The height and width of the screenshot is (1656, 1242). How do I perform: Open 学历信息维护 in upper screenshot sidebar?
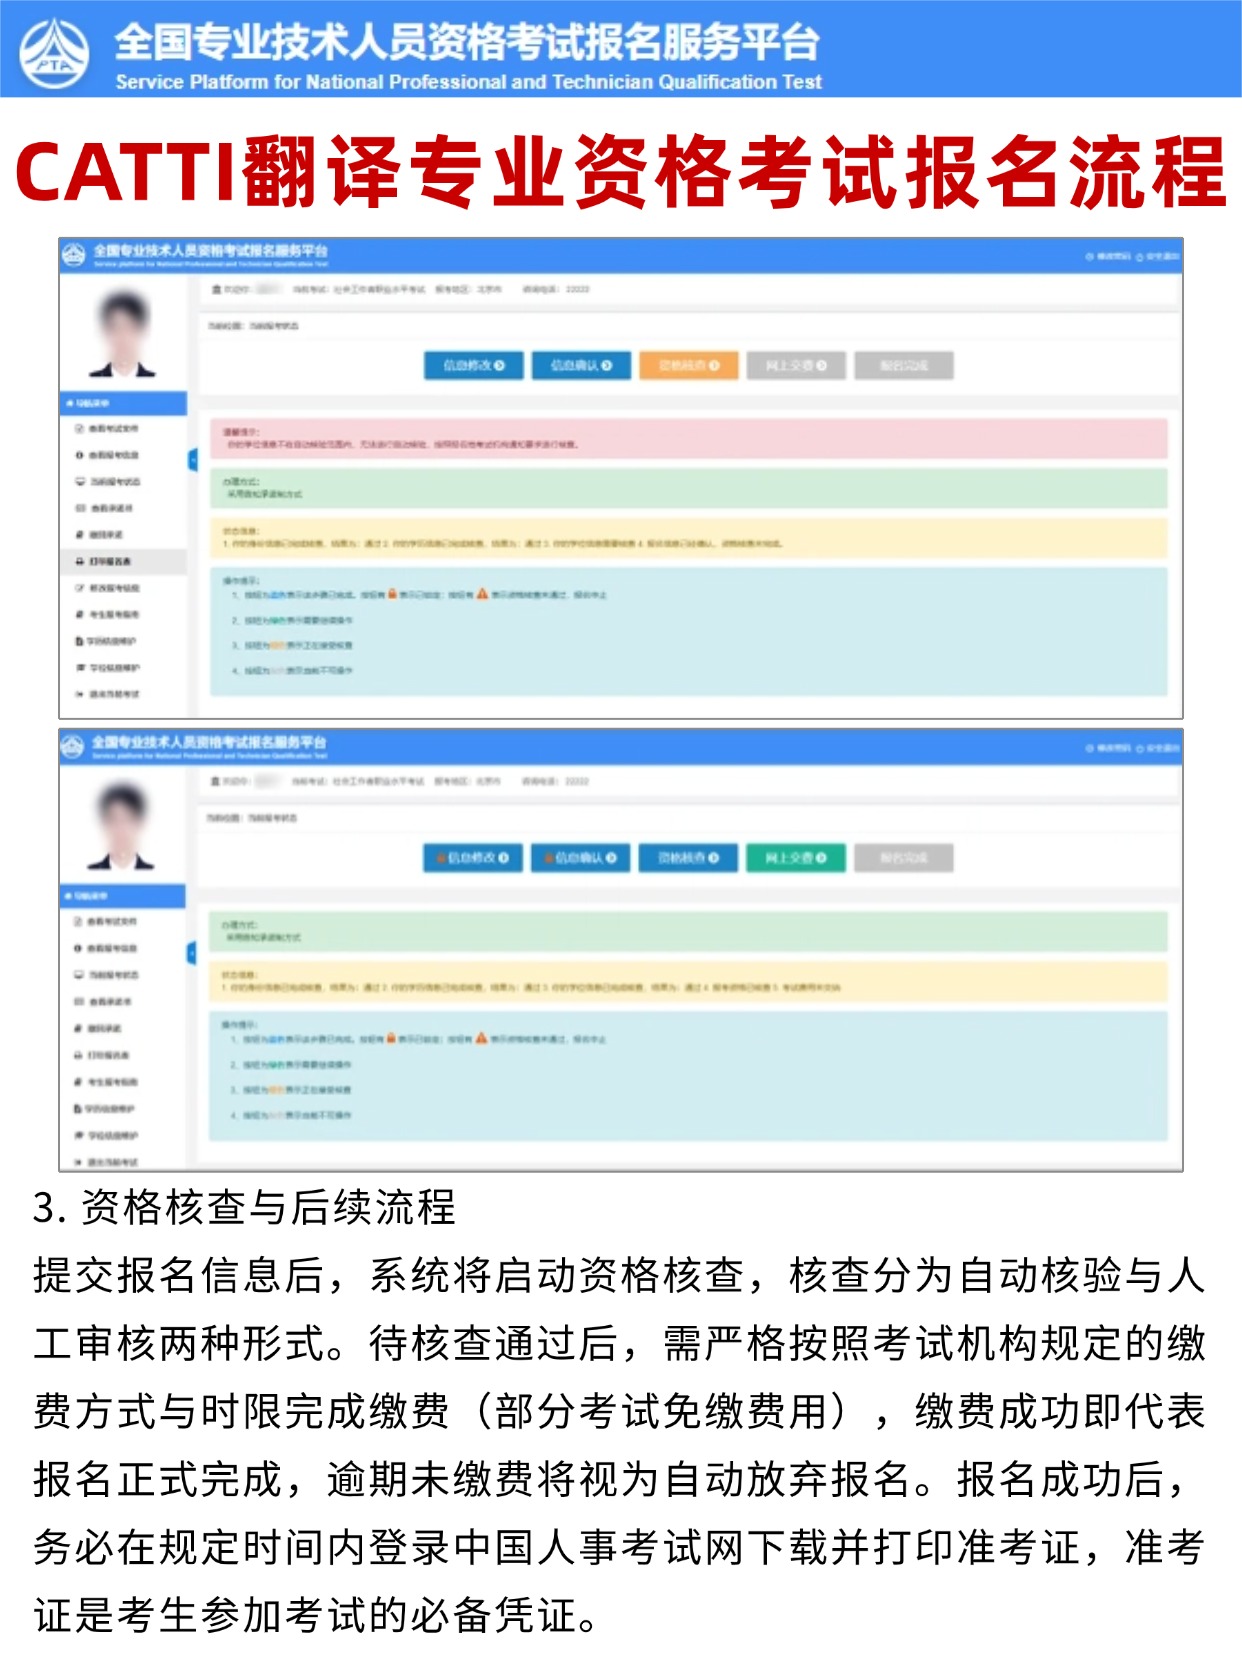click(x=108, y=641)
